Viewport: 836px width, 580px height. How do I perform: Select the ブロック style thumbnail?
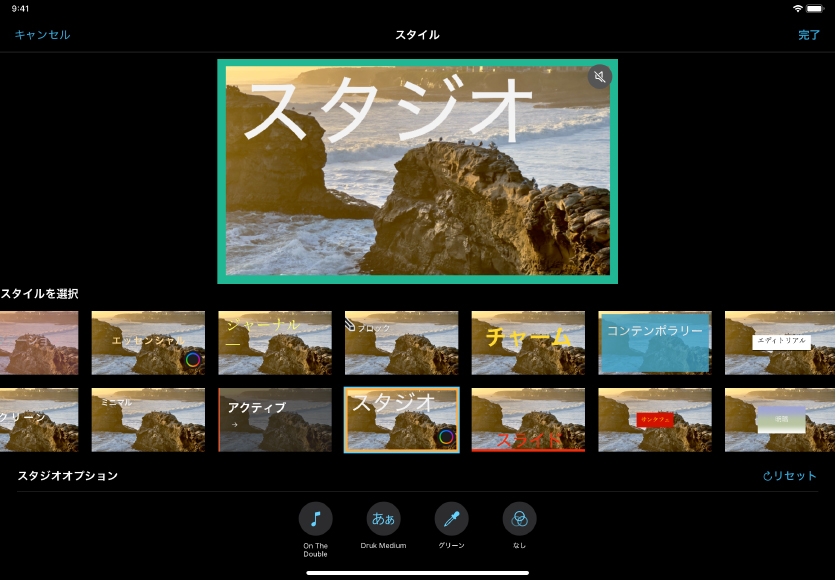(x=401, y=342)
